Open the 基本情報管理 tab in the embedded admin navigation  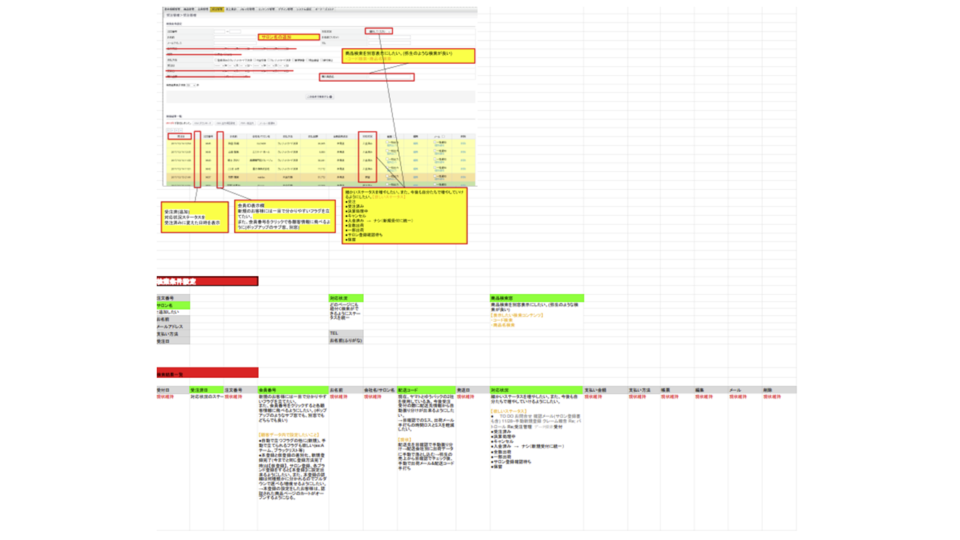(x=172, y=9)
